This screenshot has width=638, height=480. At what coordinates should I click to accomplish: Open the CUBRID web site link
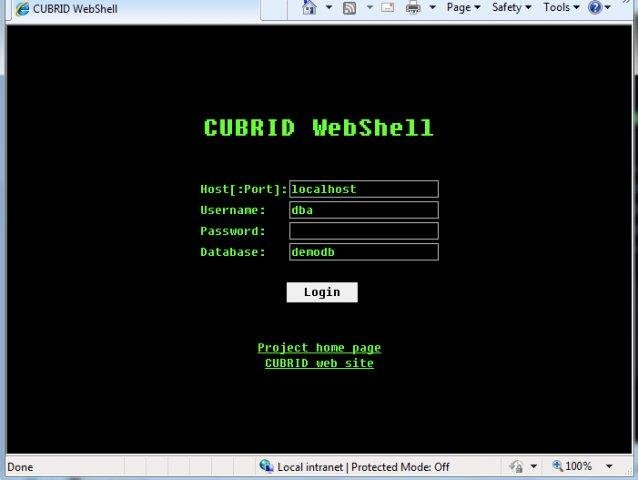click(x=319, y=363)
